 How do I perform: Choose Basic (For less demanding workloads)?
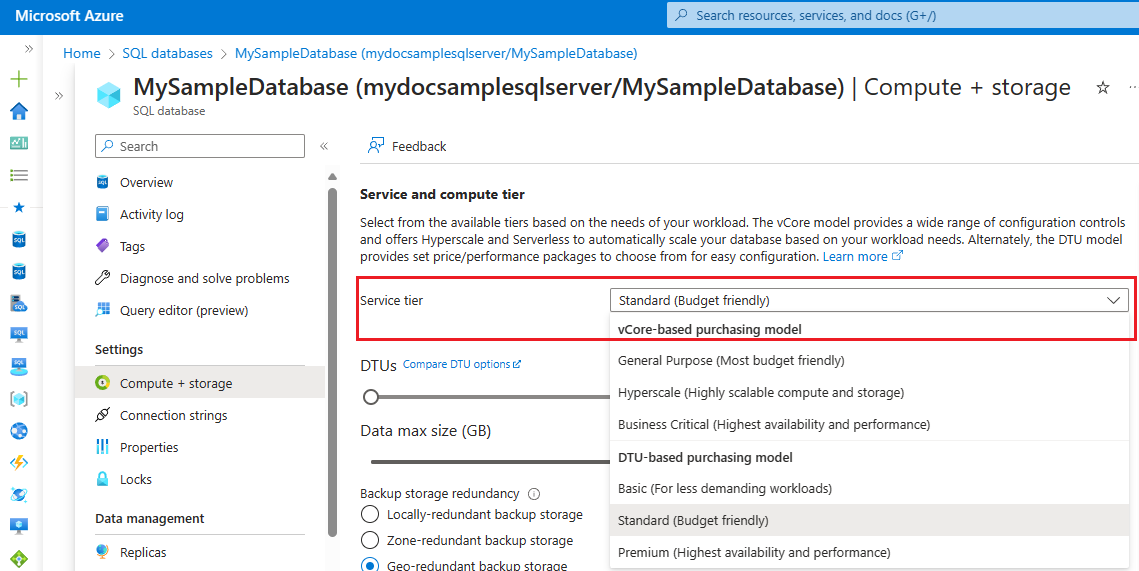[870, 488]
